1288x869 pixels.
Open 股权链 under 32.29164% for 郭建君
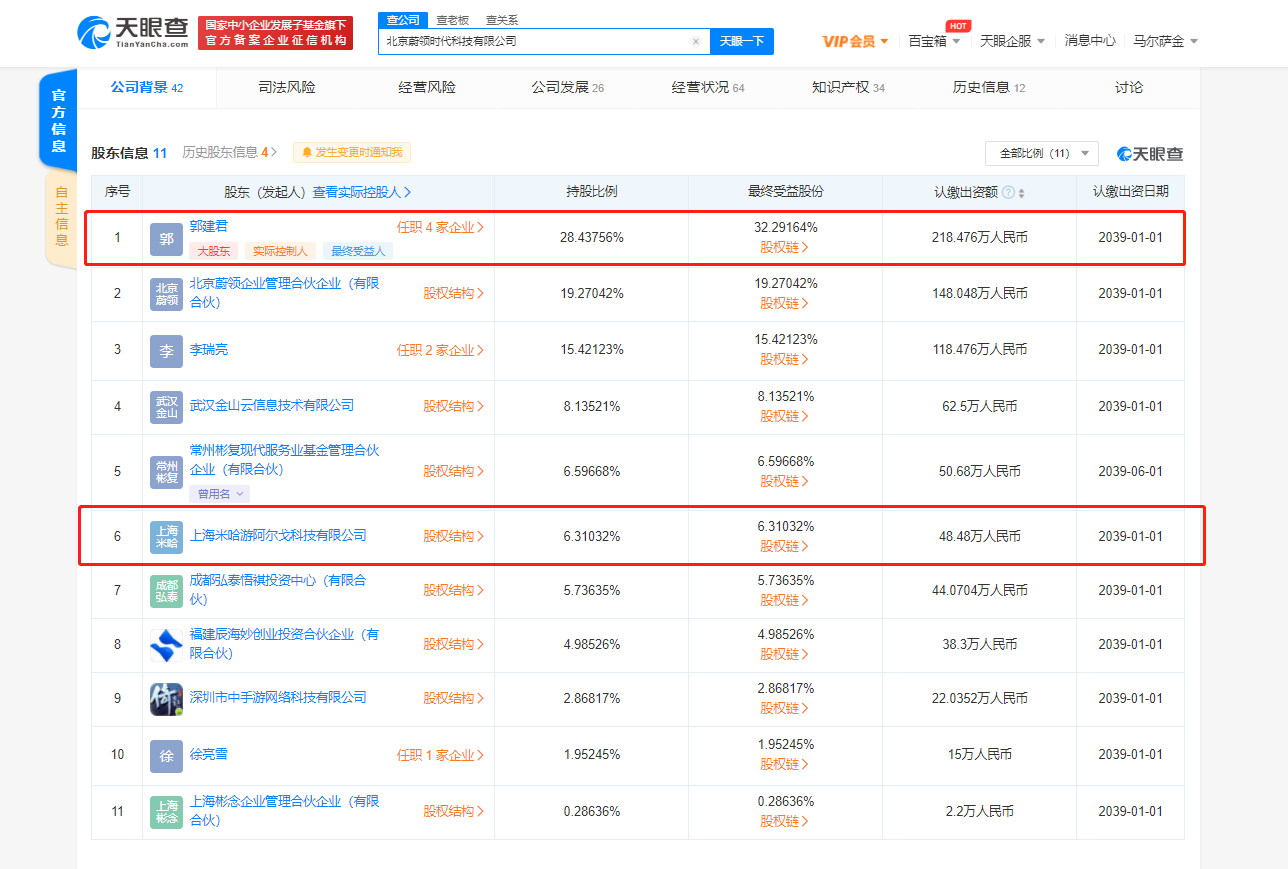[785, 247]
